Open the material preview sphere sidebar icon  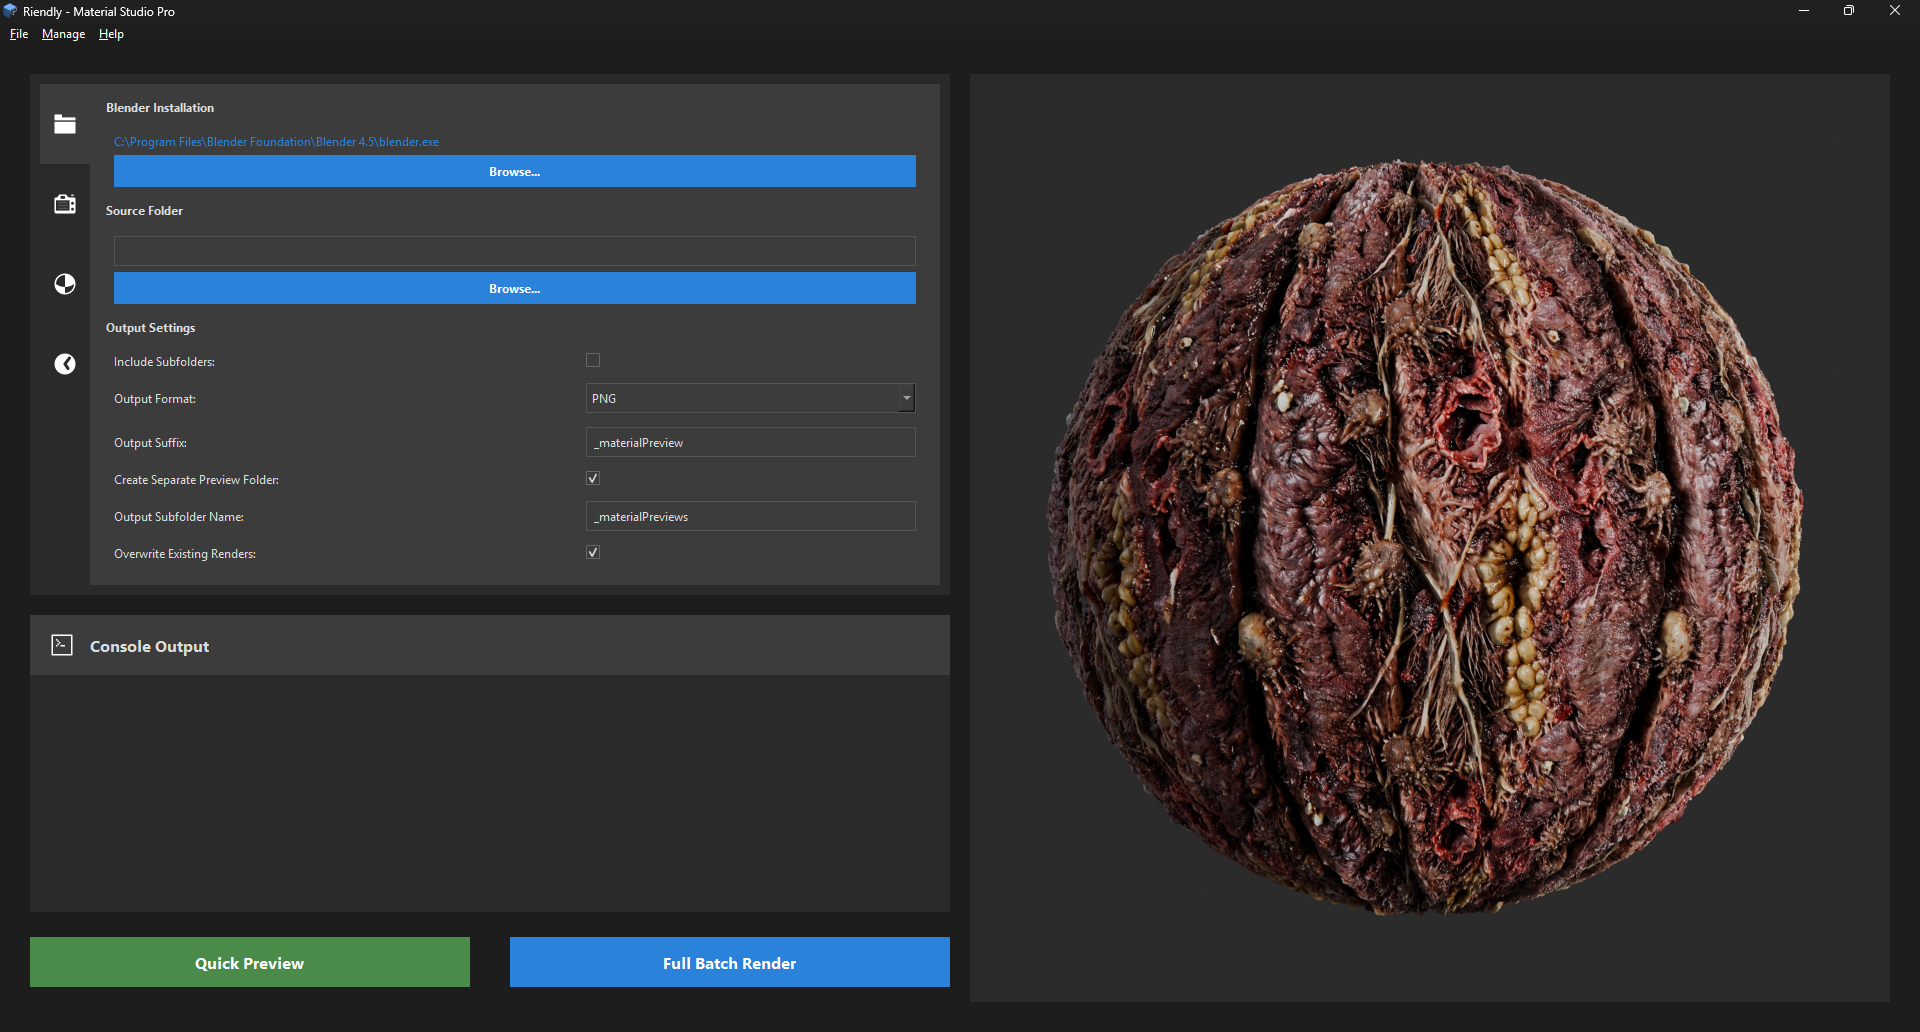[x=64, y=283]
